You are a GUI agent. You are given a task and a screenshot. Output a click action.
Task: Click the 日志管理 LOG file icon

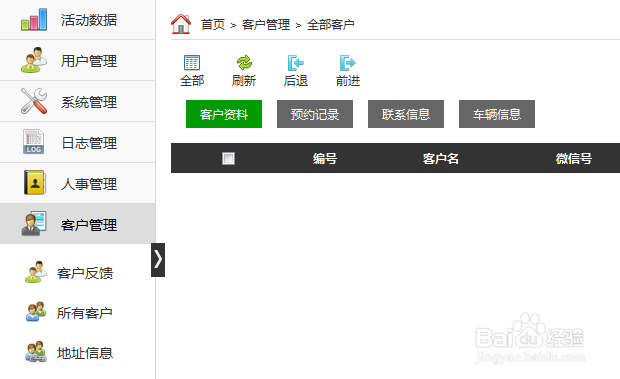(x=34, y=141)
